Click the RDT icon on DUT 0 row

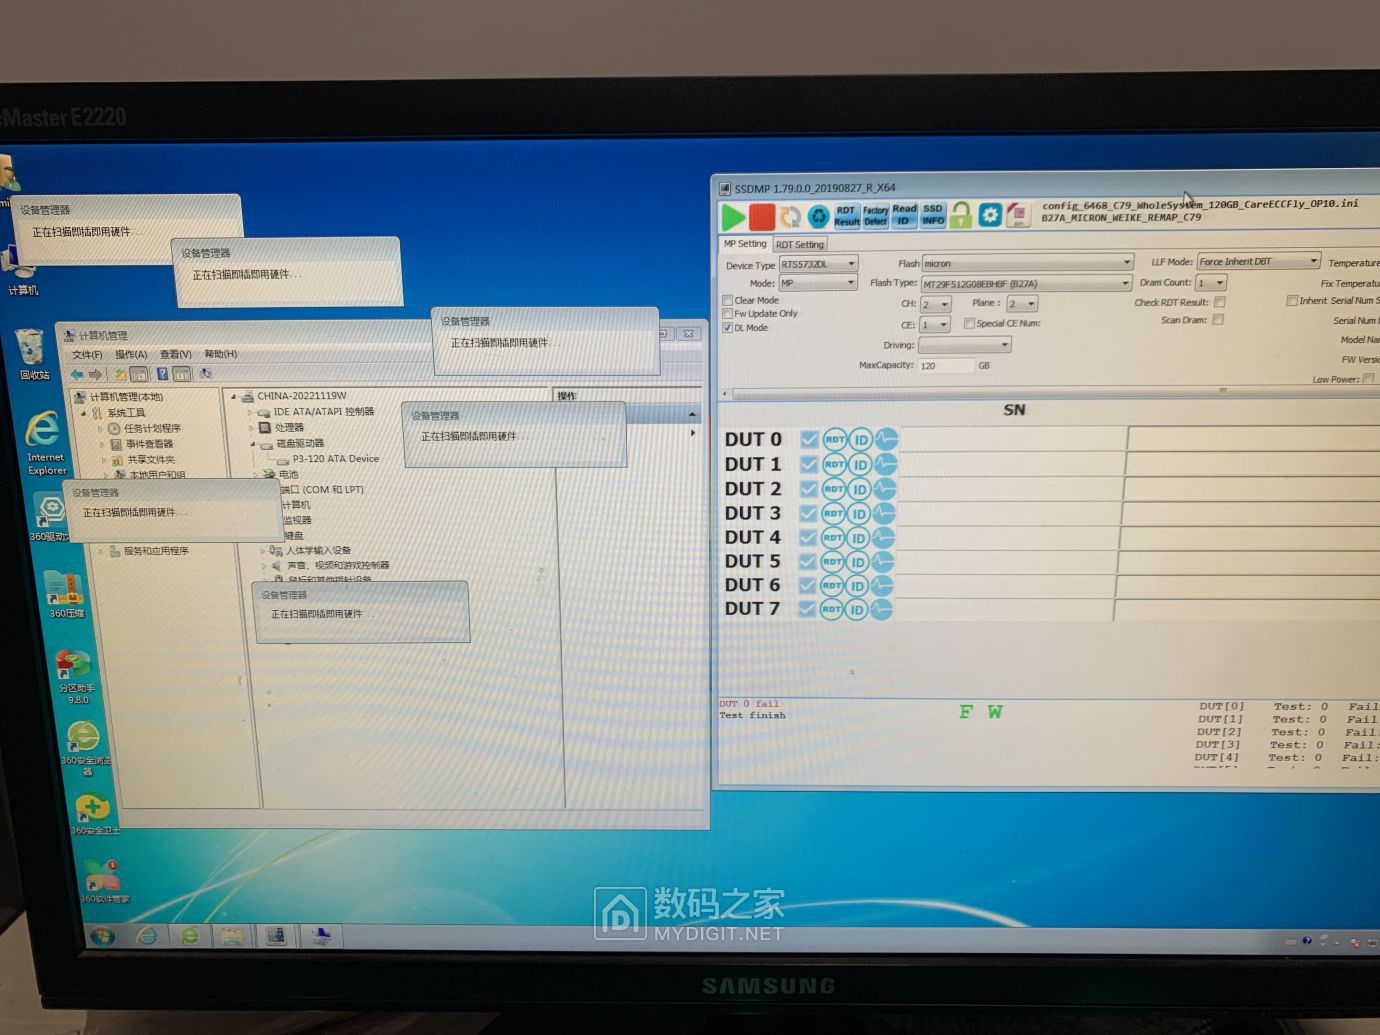pos(835,439)
